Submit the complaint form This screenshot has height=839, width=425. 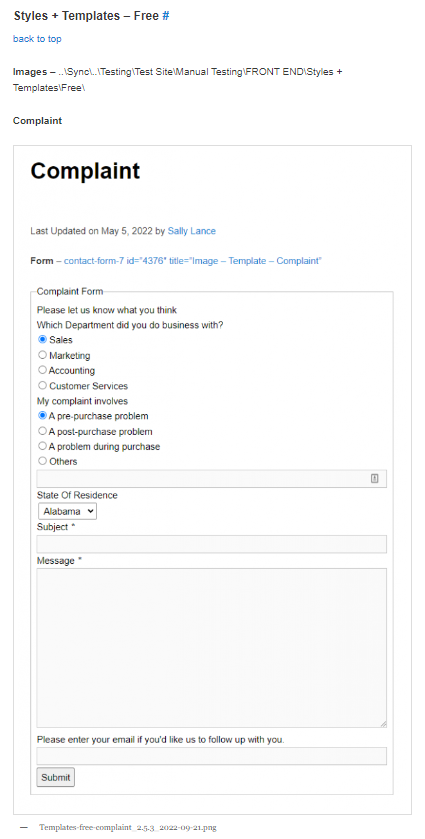[x=56, y=777]
